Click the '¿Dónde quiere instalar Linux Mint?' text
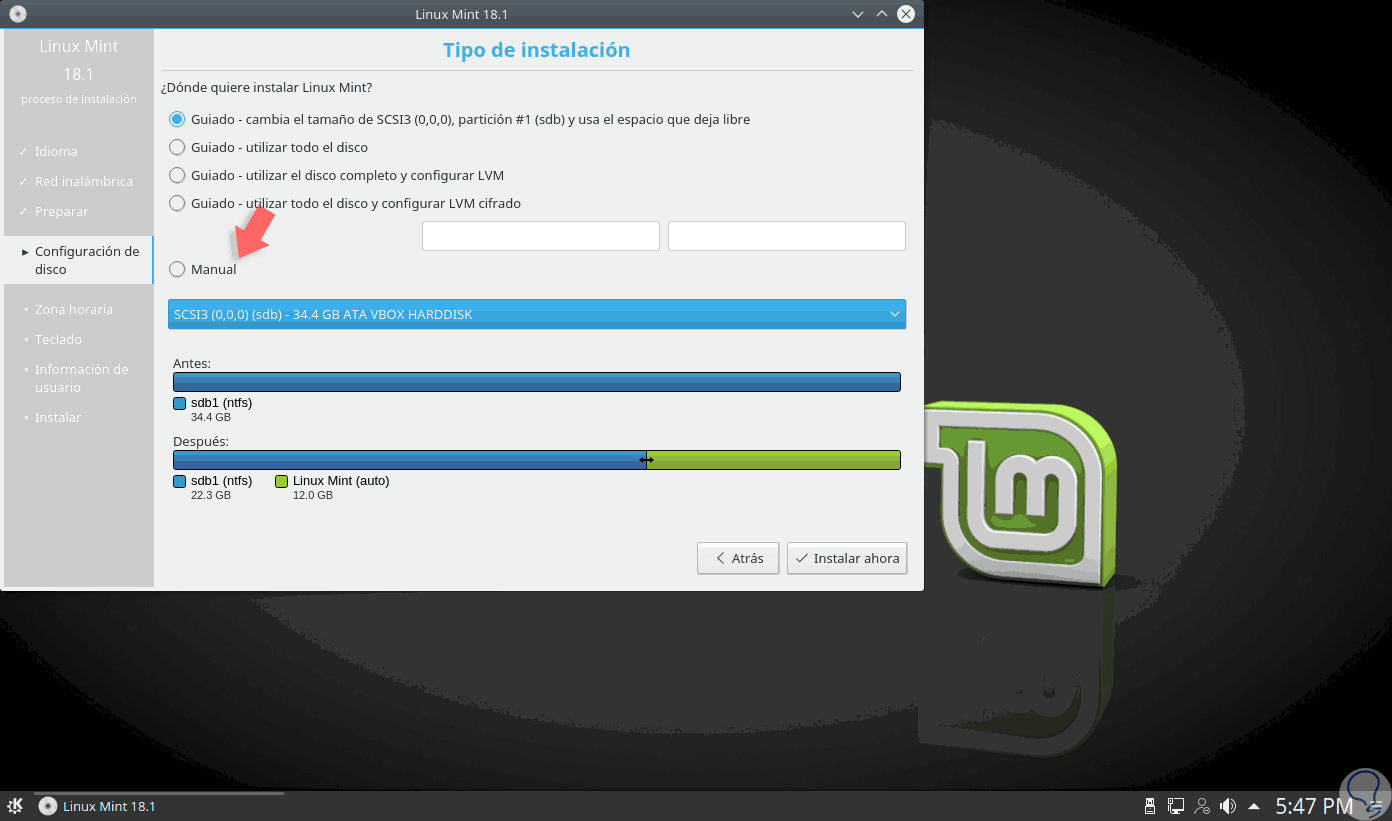 [267, 88]
